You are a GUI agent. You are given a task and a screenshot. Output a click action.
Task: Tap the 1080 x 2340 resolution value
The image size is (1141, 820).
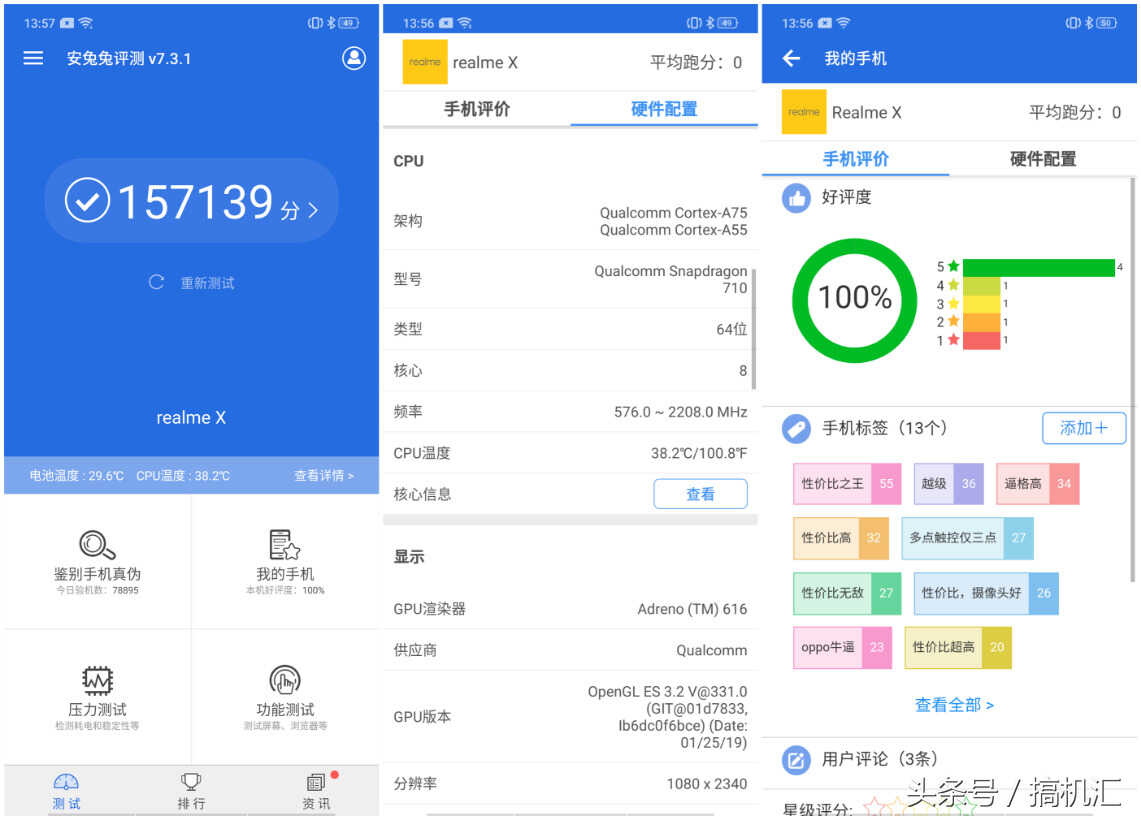pyautogui.click(x=707, y=784)
